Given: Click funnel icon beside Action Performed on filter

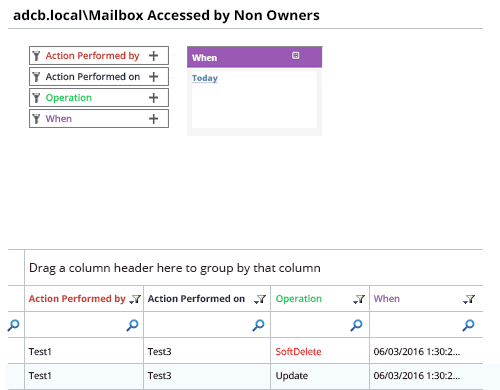Looking at the screenshot, I should click(36, 77).
